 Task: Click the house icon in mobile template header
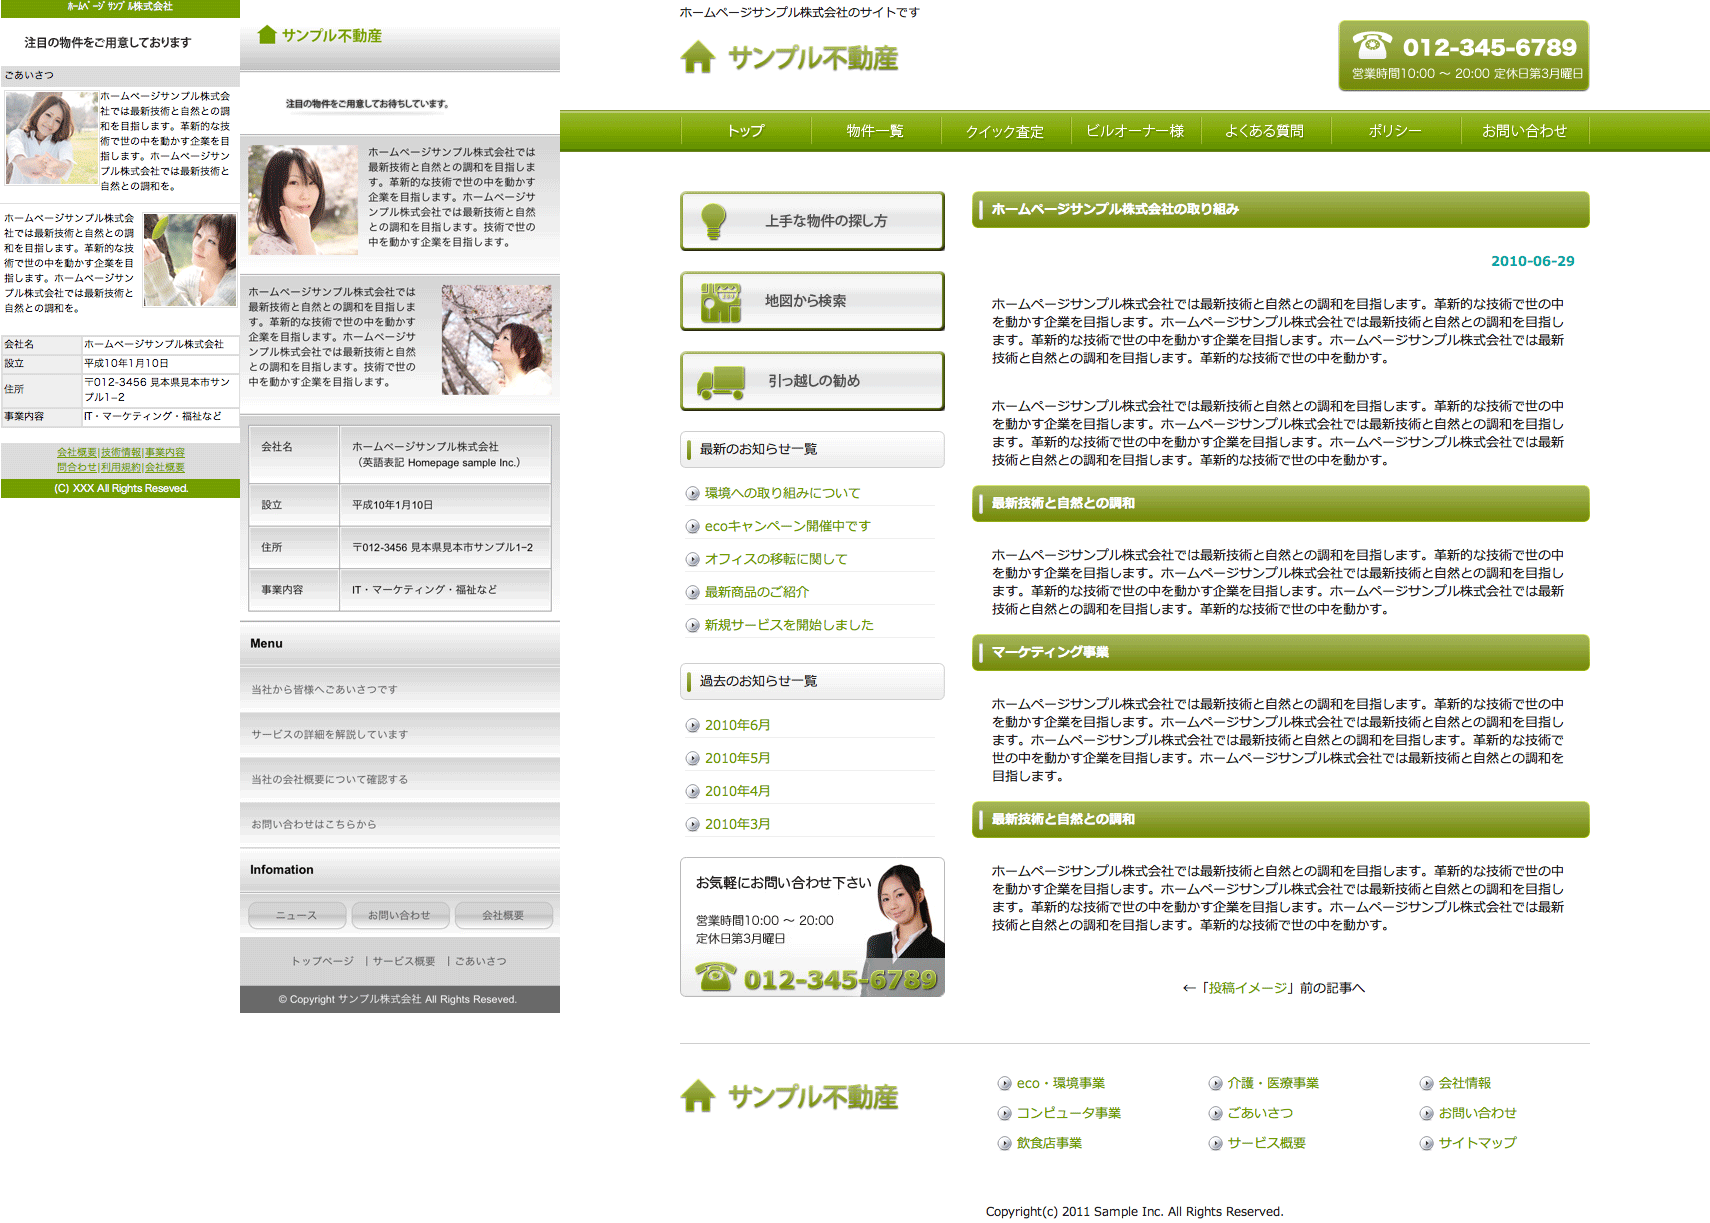267,35
